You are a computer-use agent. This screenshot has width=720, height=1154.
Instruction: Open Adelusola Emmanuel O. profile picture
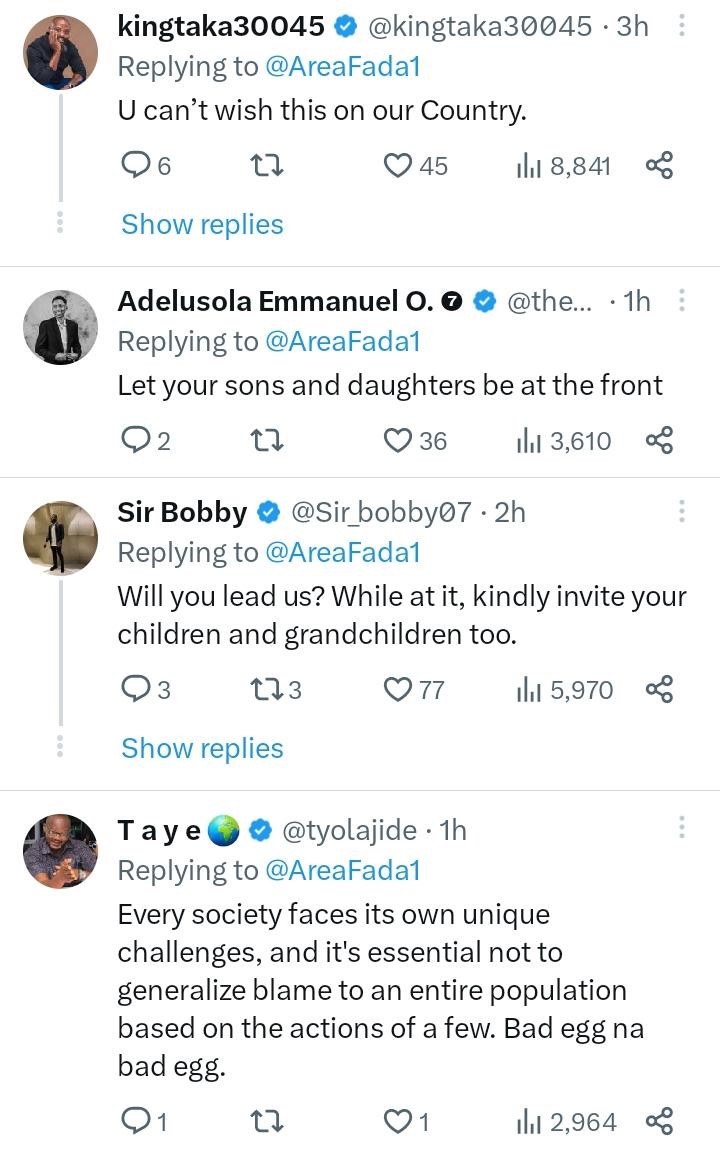60,327
